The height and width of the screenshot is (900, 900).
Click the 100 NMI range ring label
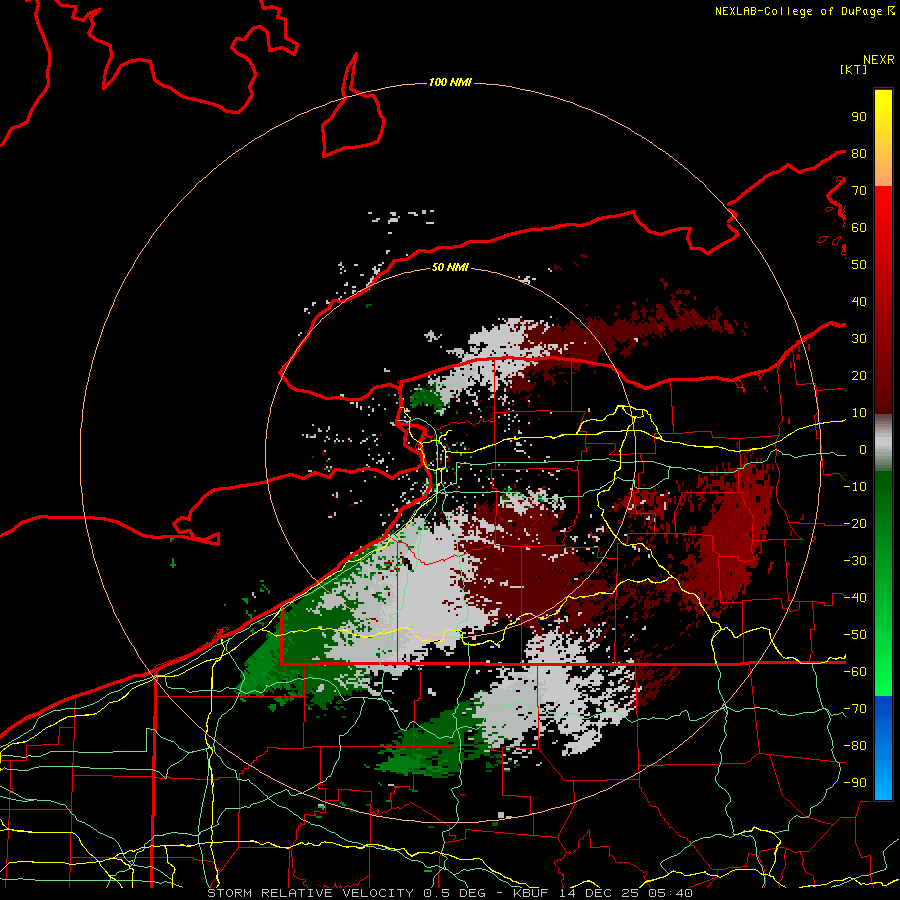[x=450, y=83]
